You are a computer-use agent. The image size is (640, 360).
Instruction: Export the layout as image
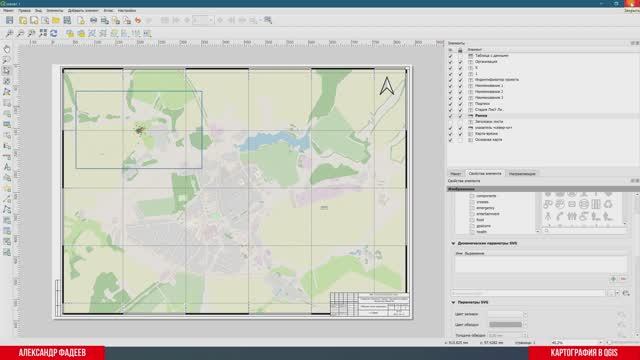[105, 20]
